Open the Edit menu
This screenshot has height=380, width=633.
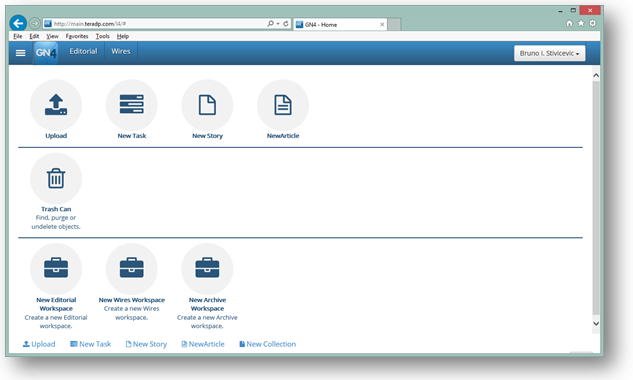(34, 36)
